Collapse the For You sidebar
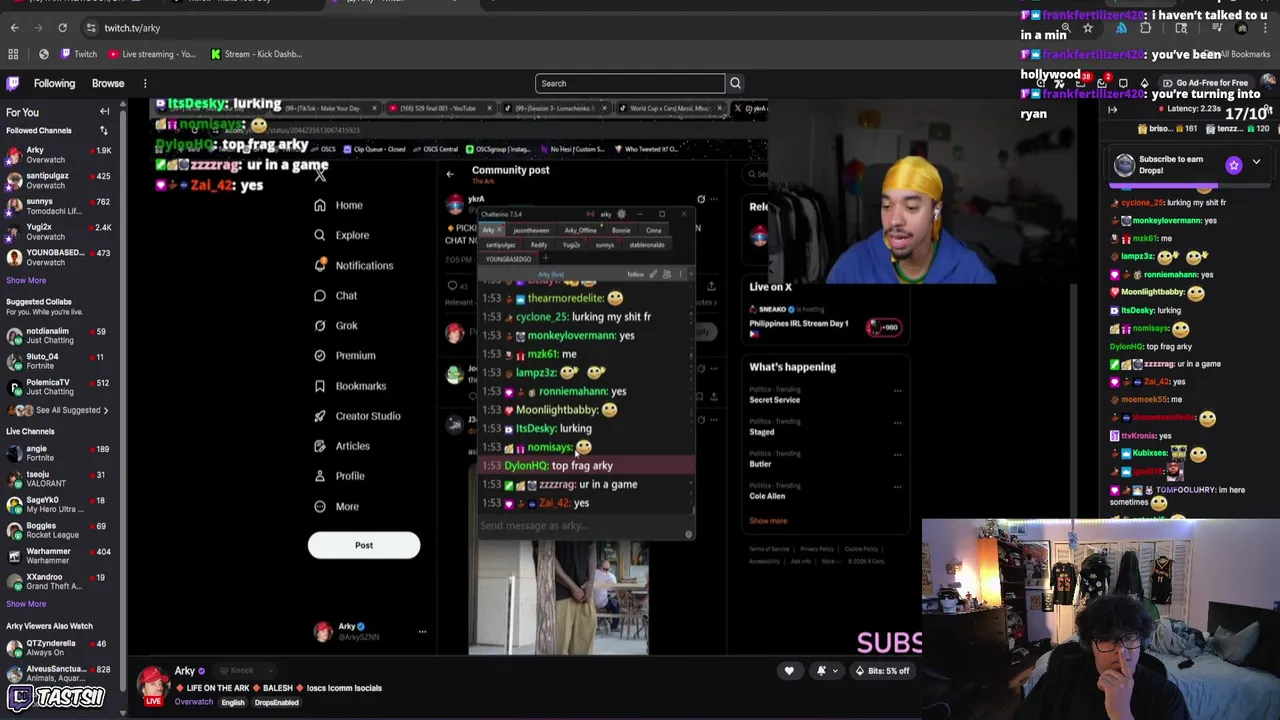The height and width of the screenshot is (720, 1280). (x=104, y=112)
